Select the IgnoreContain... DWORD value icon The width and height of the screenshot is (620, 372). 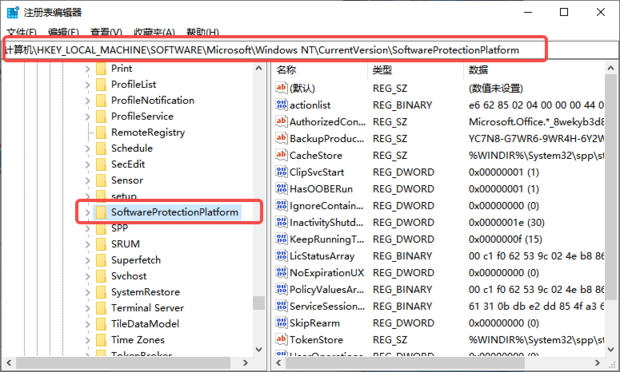[x=281, y=206]
